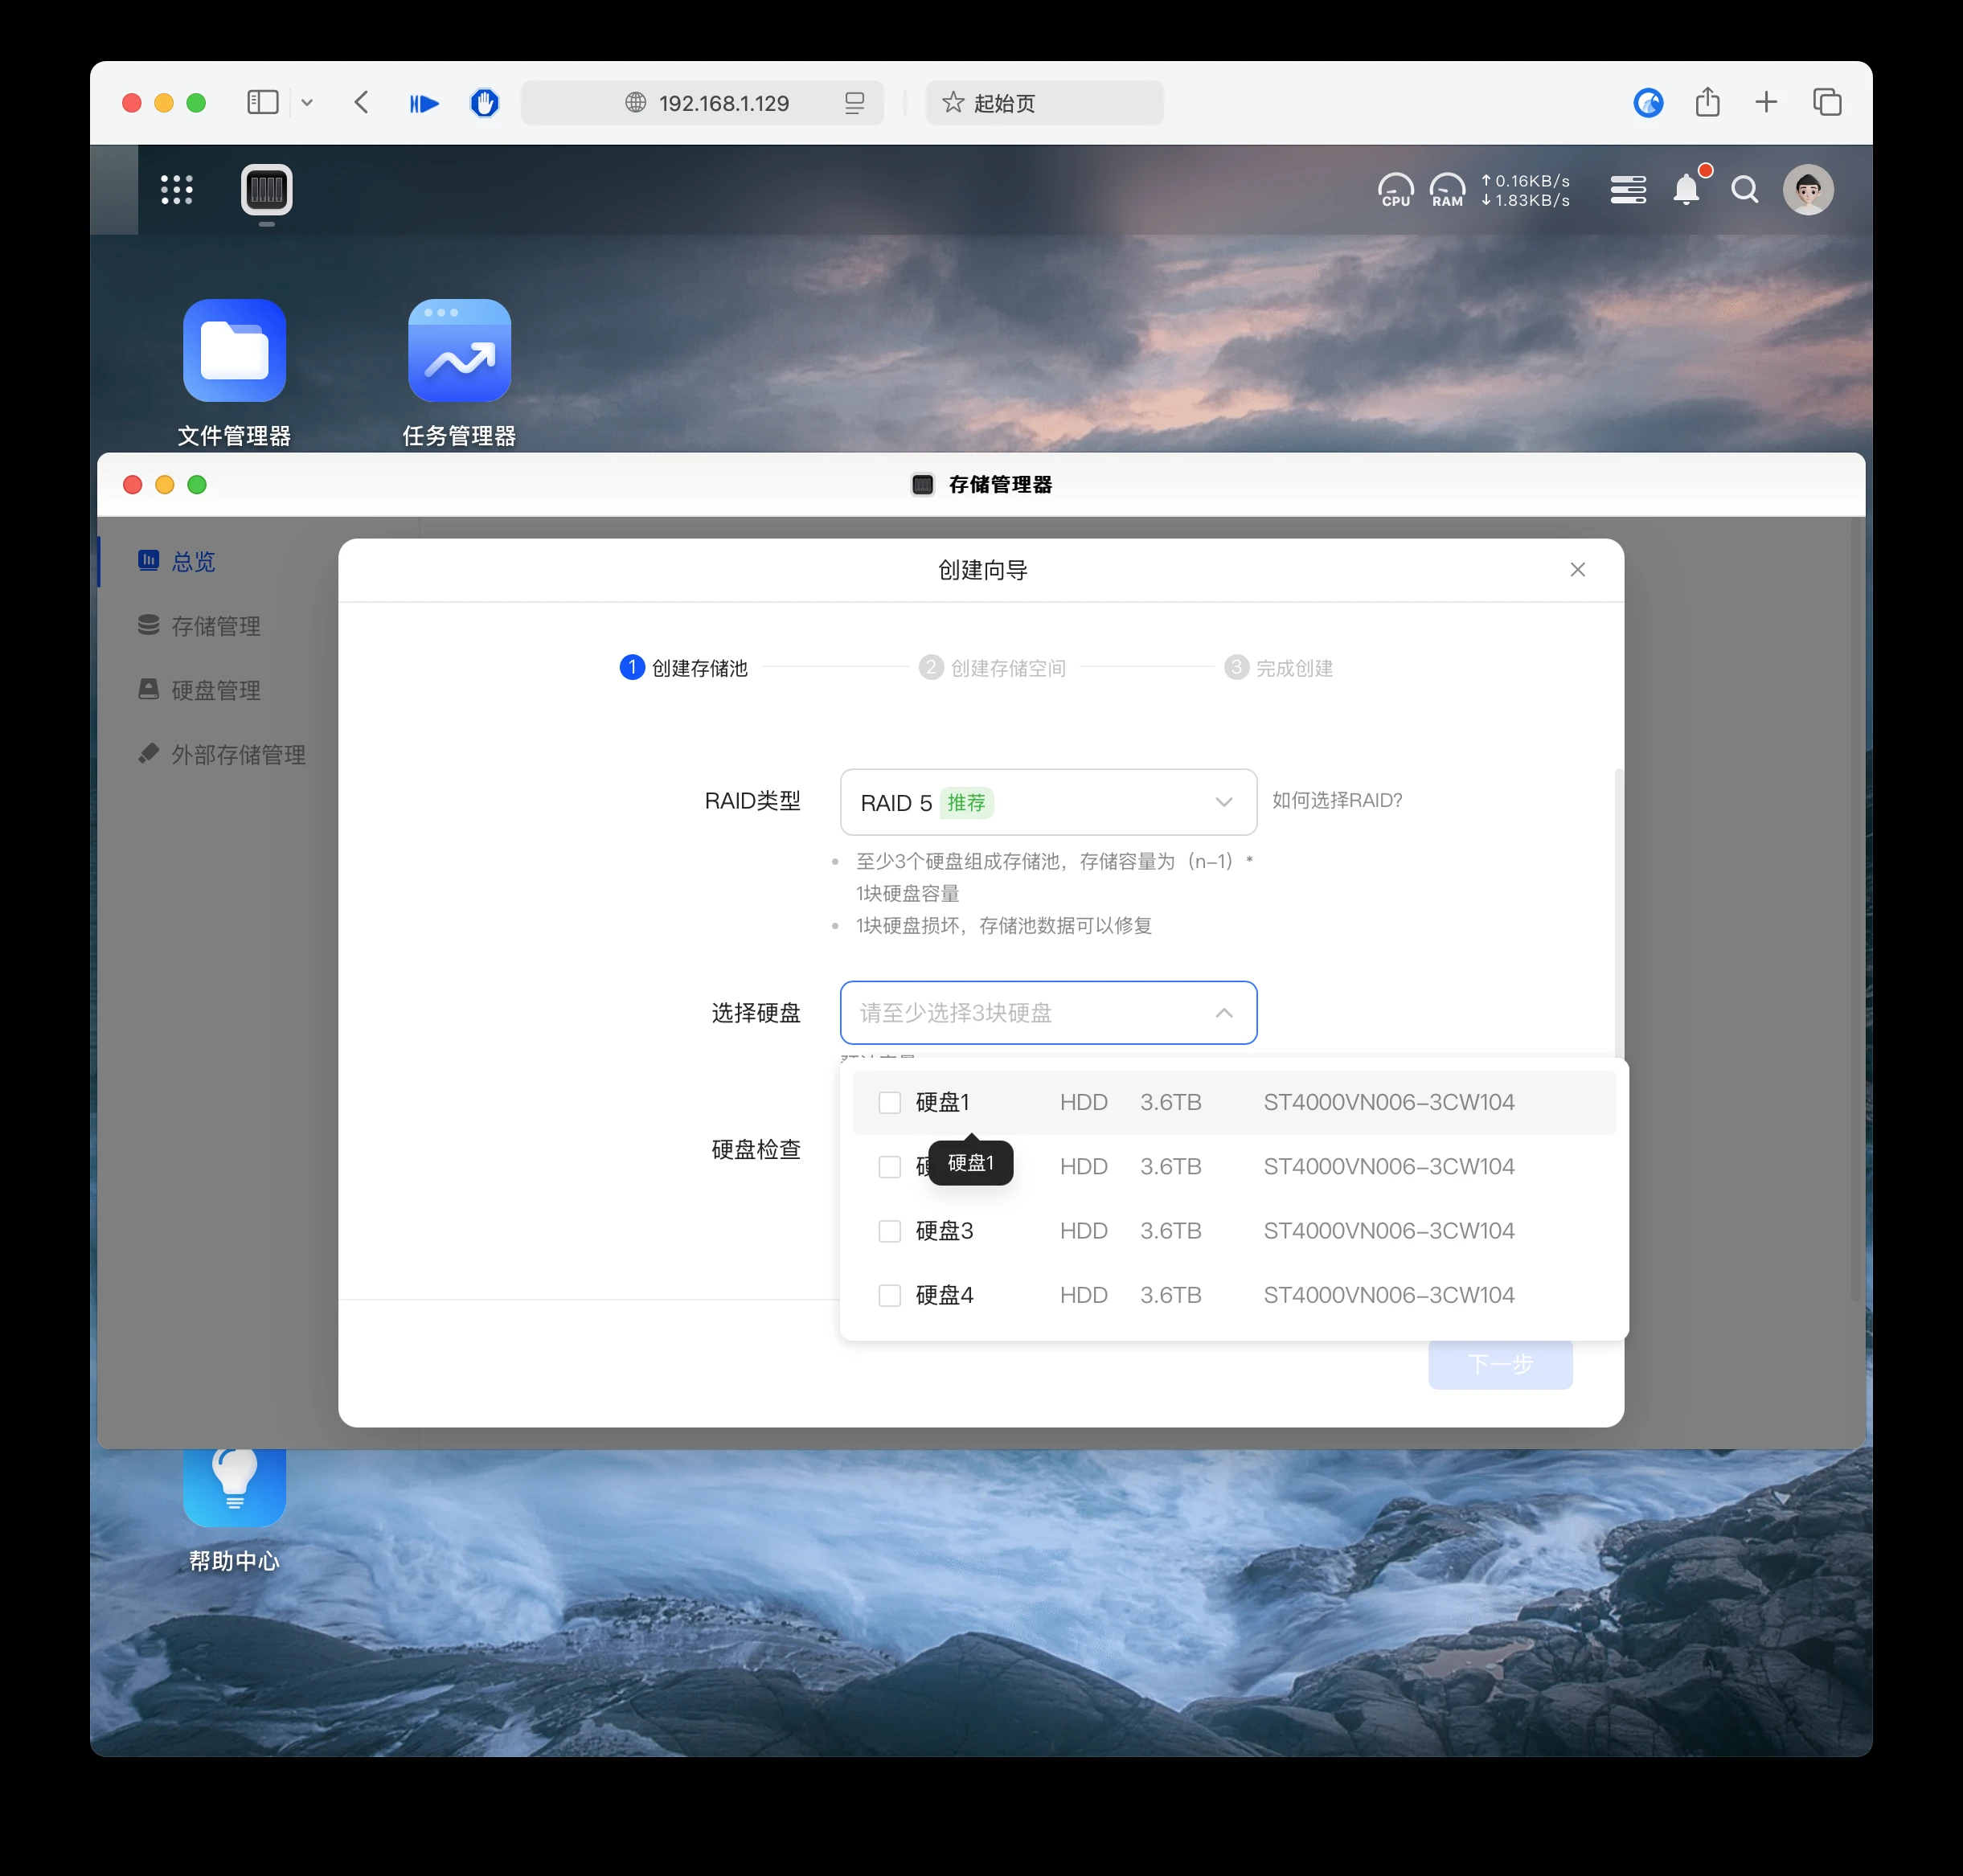Viewport: 1963px width, 1876px height.
Task: Click the blue hand blocker extension icon
Action: tap(485, 103)
